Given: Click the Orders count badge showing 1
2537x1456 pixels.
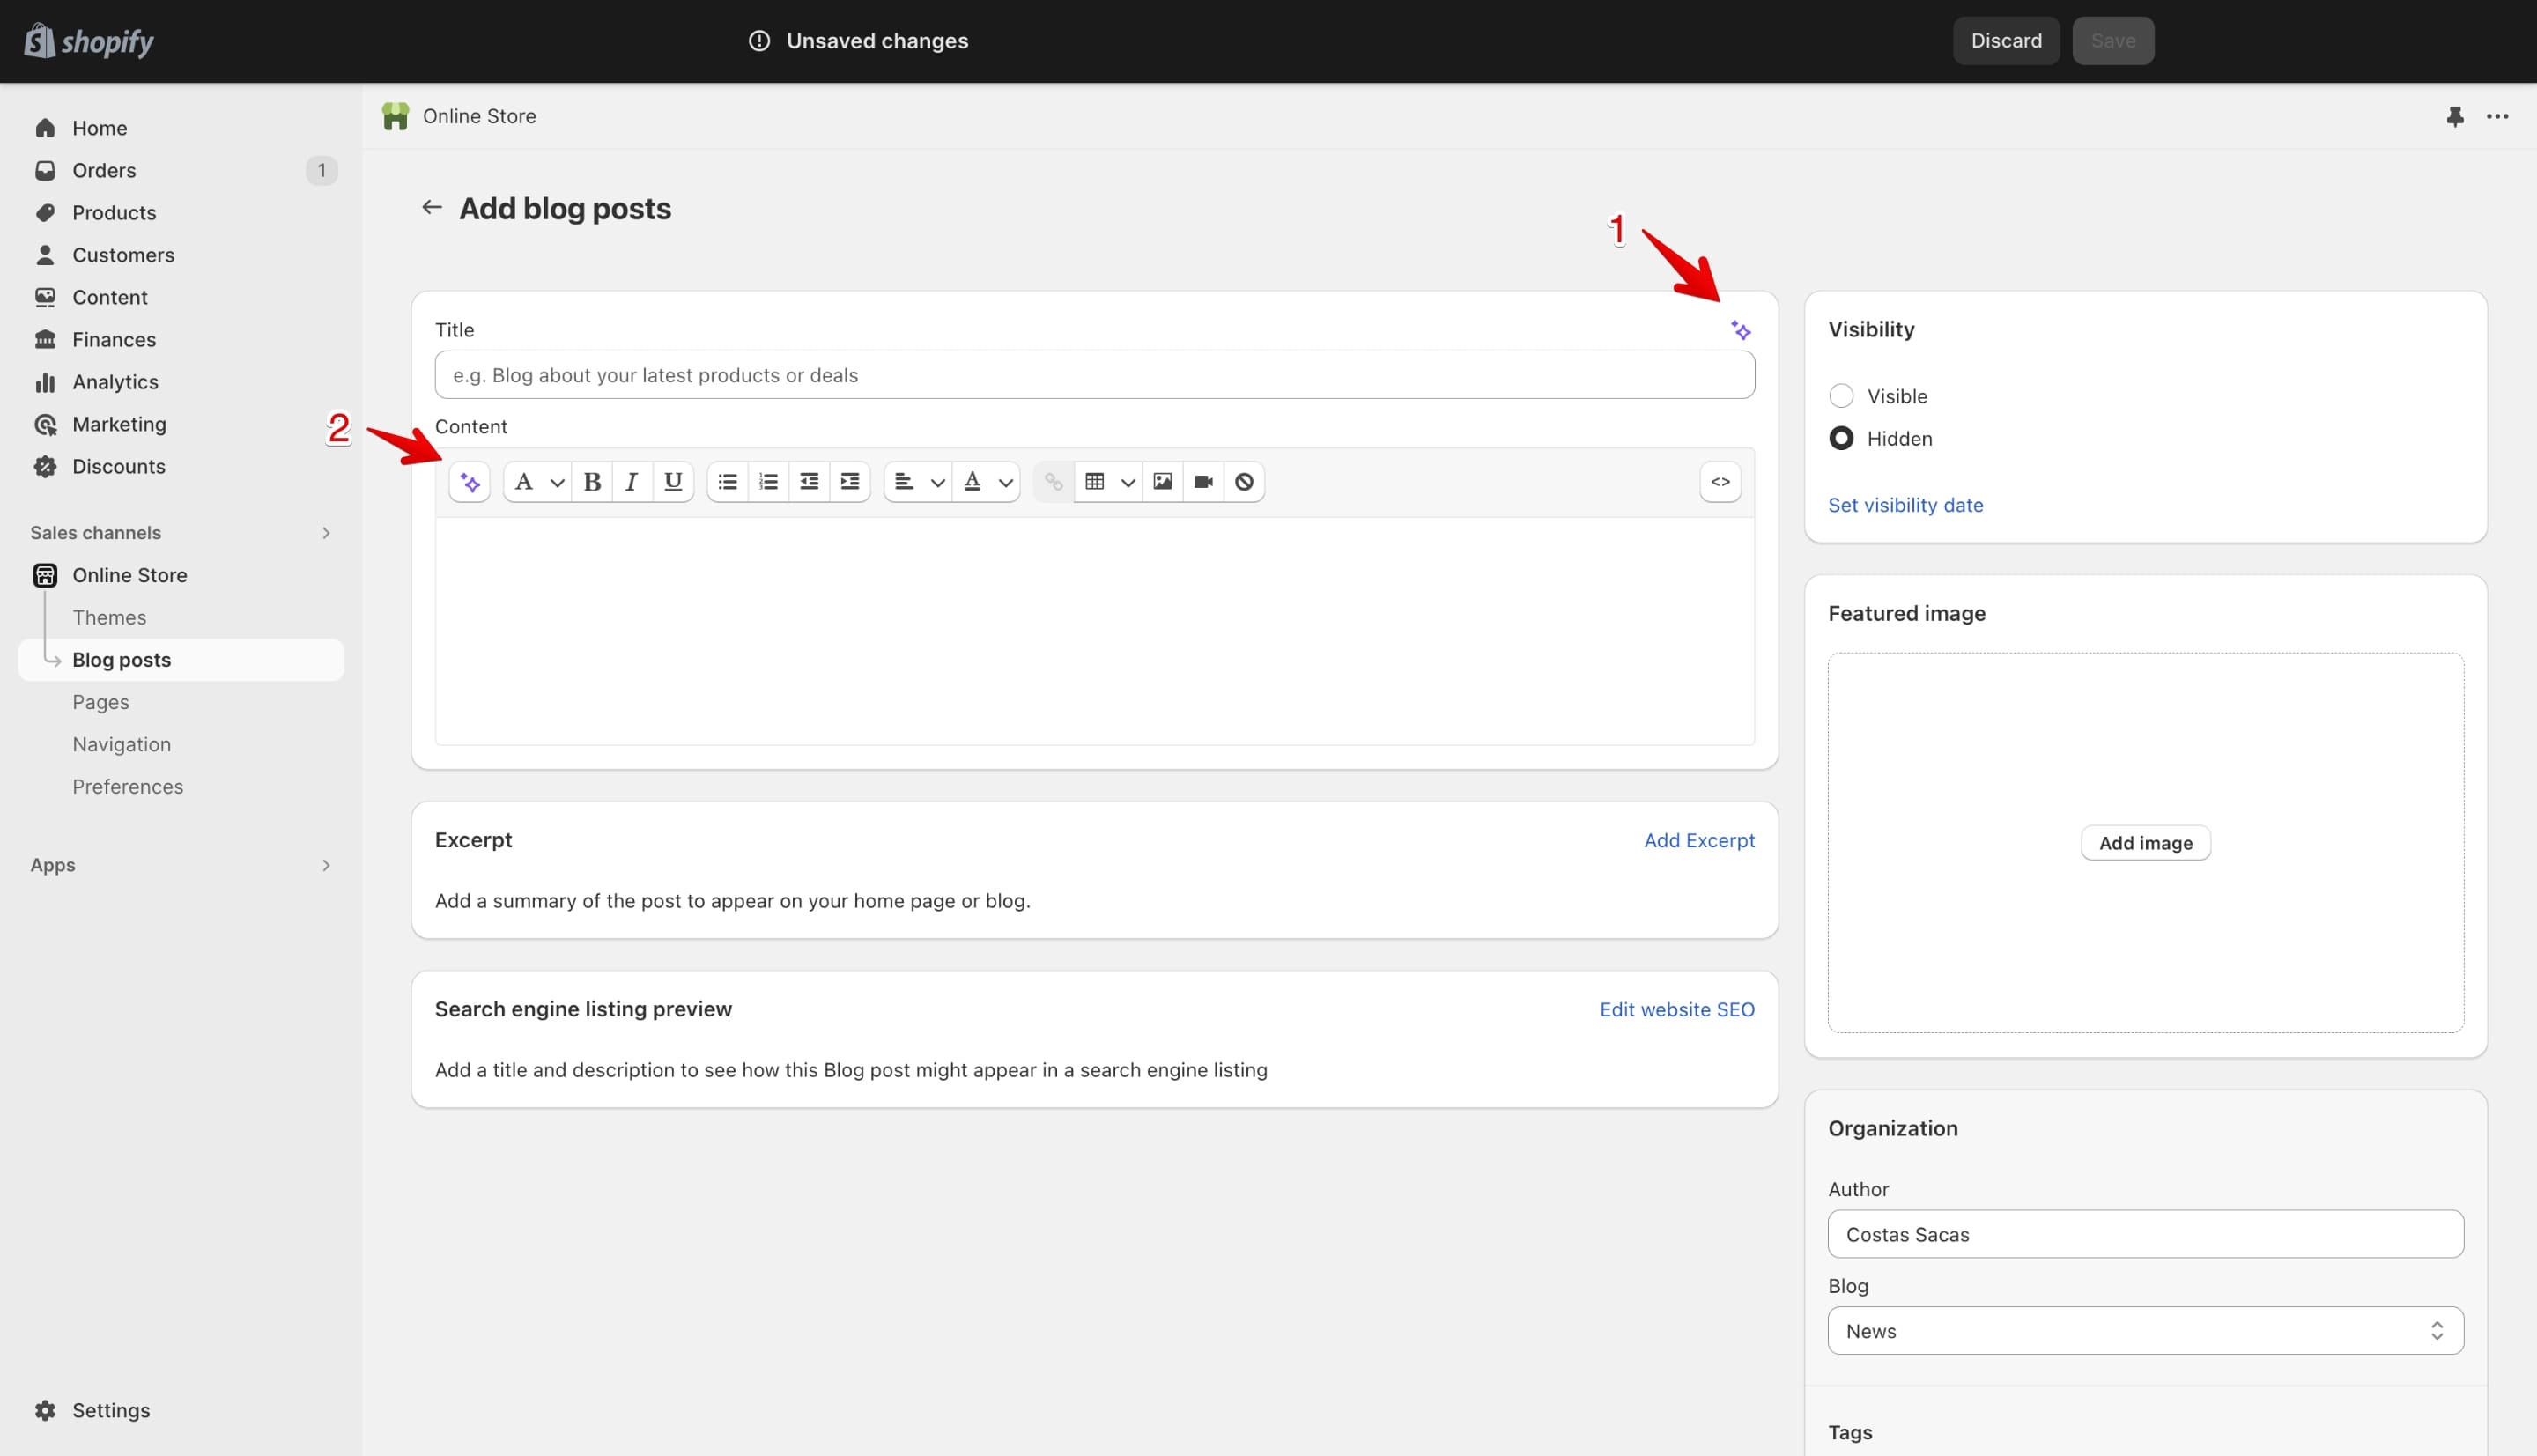Looking at the screenshot, I should click(321, 170).
